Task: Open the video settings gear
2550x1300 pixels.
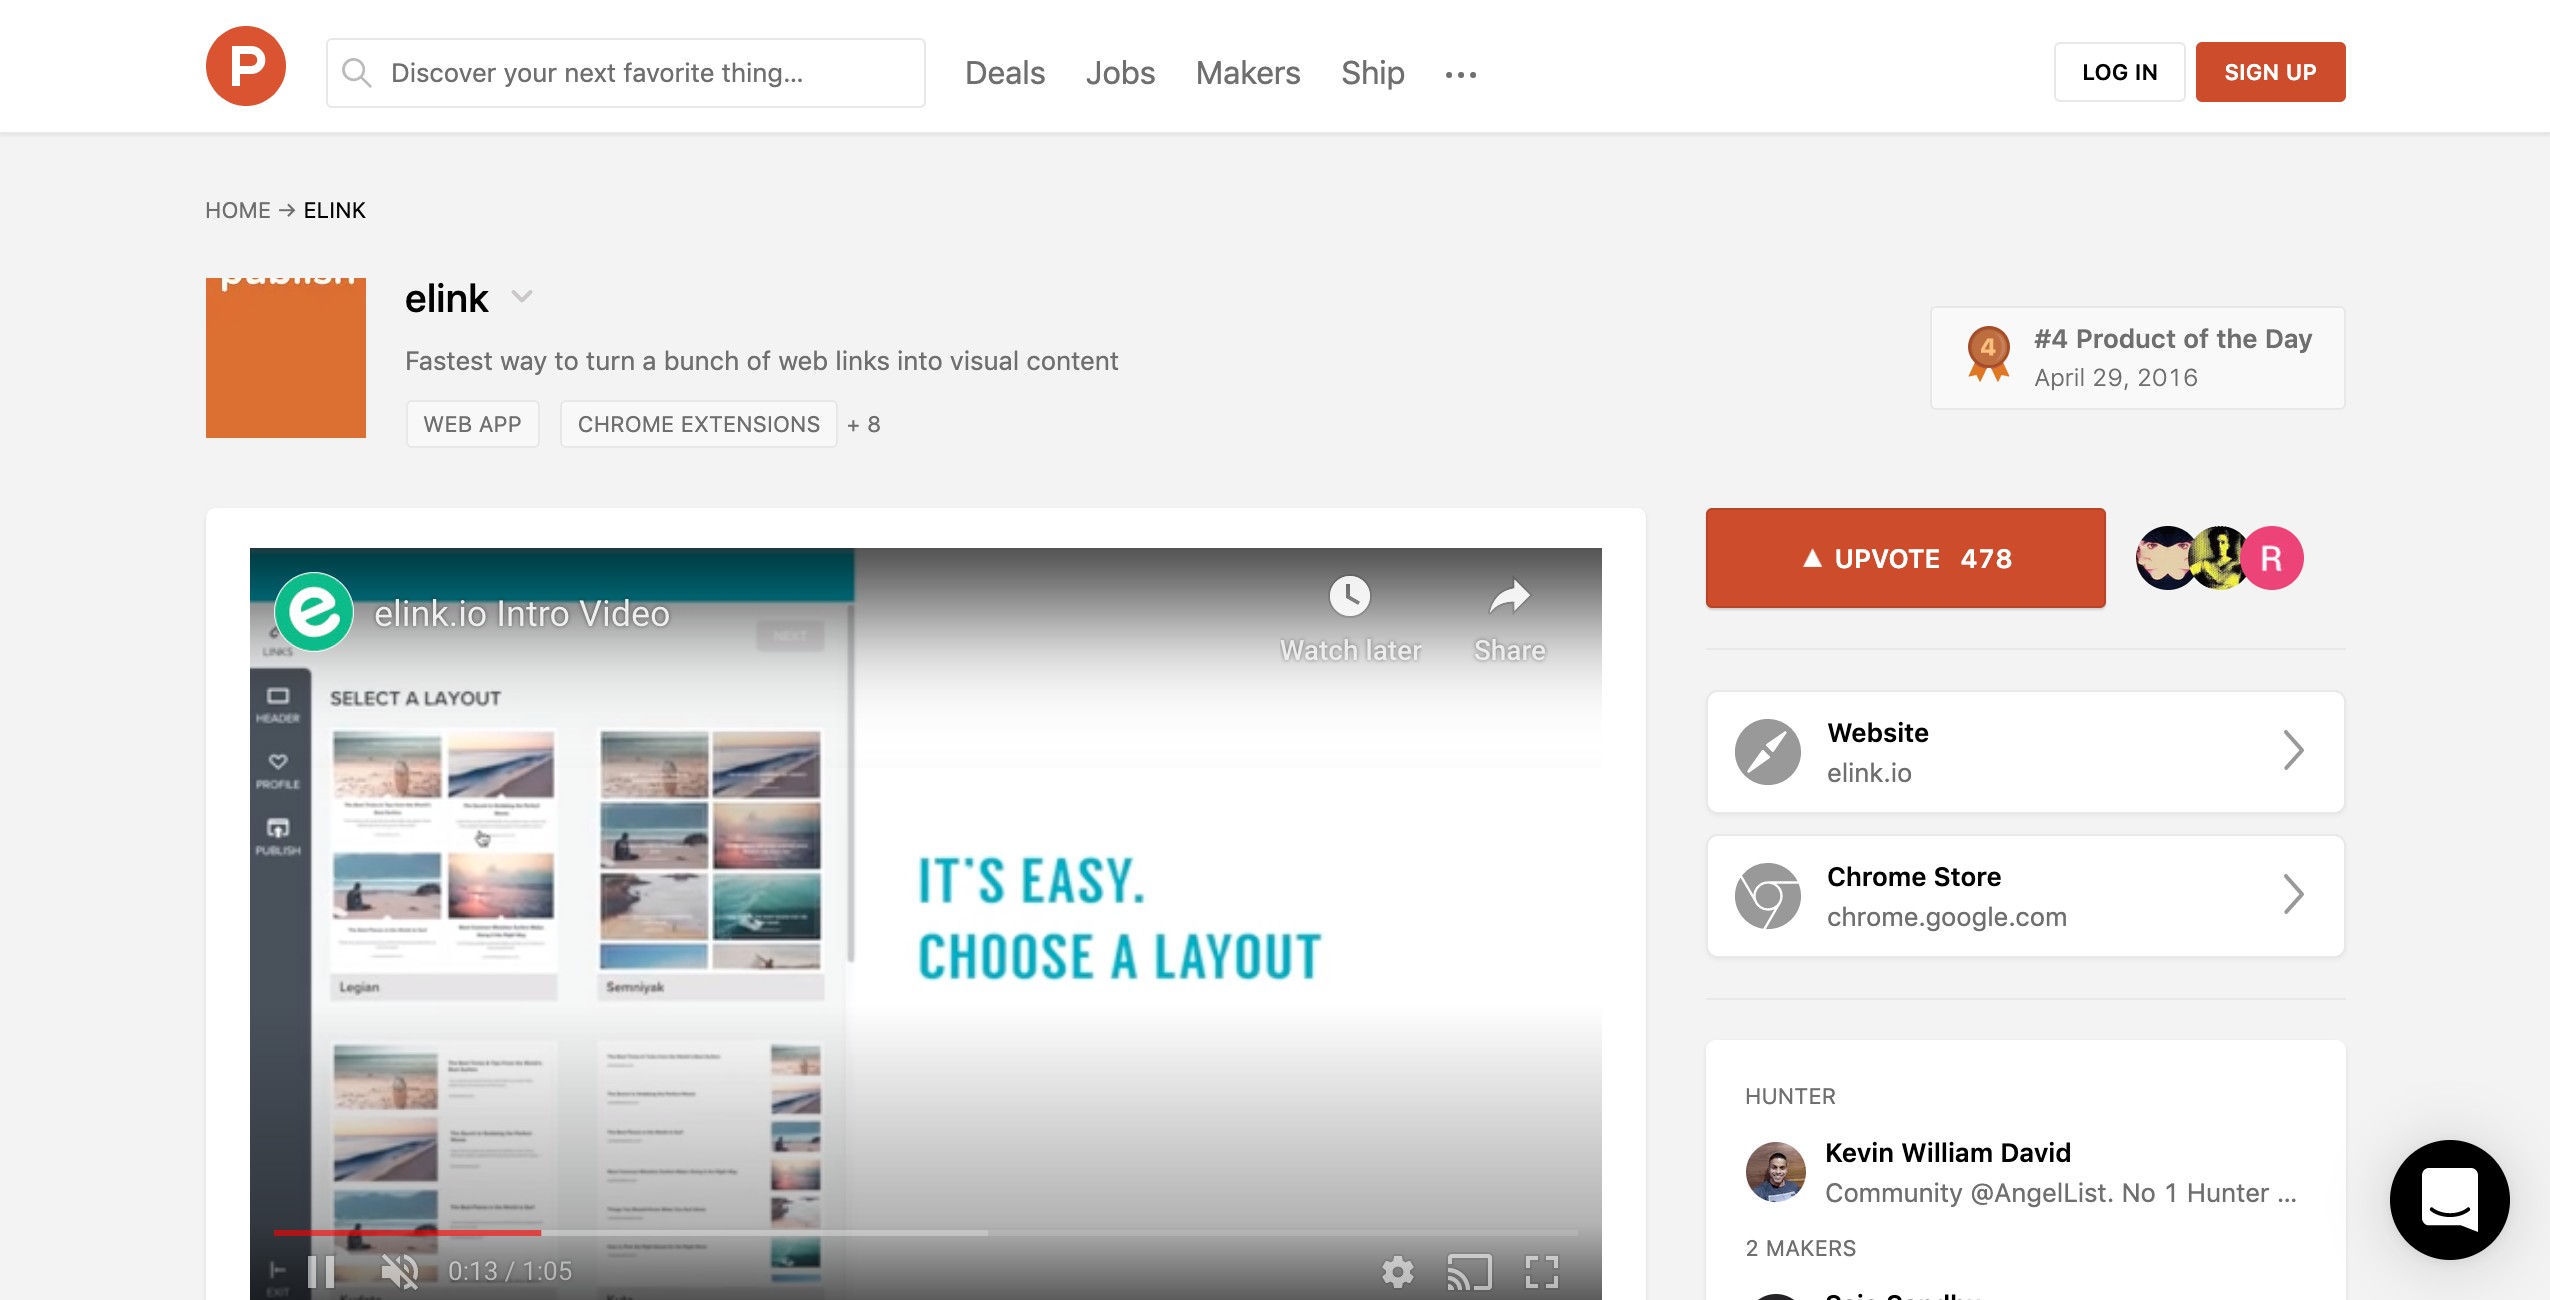Action: pyautogui.click(x=1398, y=1272)
